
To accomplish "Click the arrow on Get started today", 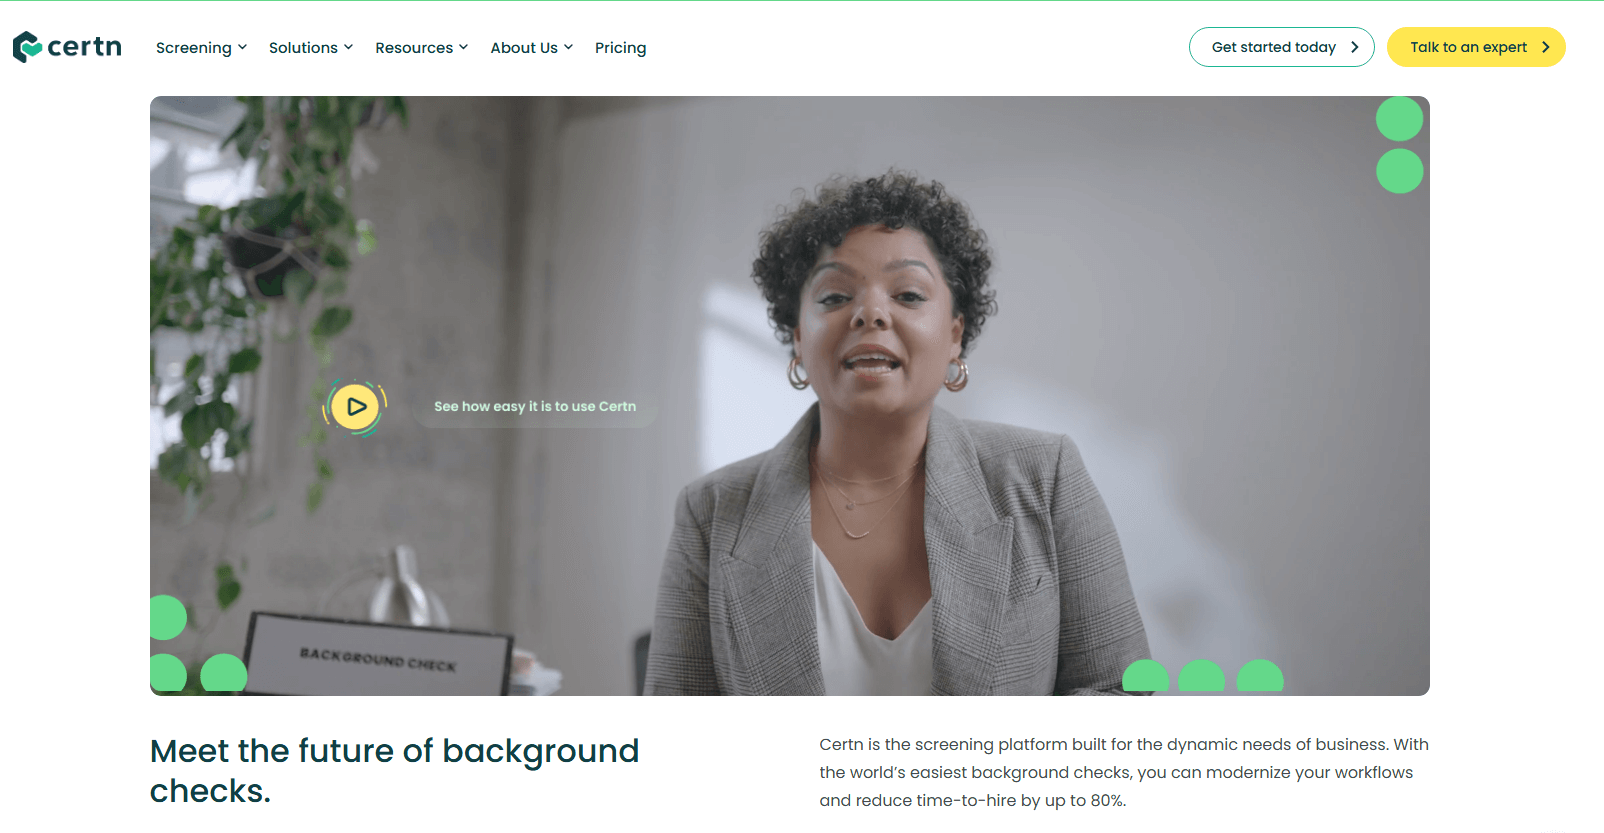I will coord(1355,47).
